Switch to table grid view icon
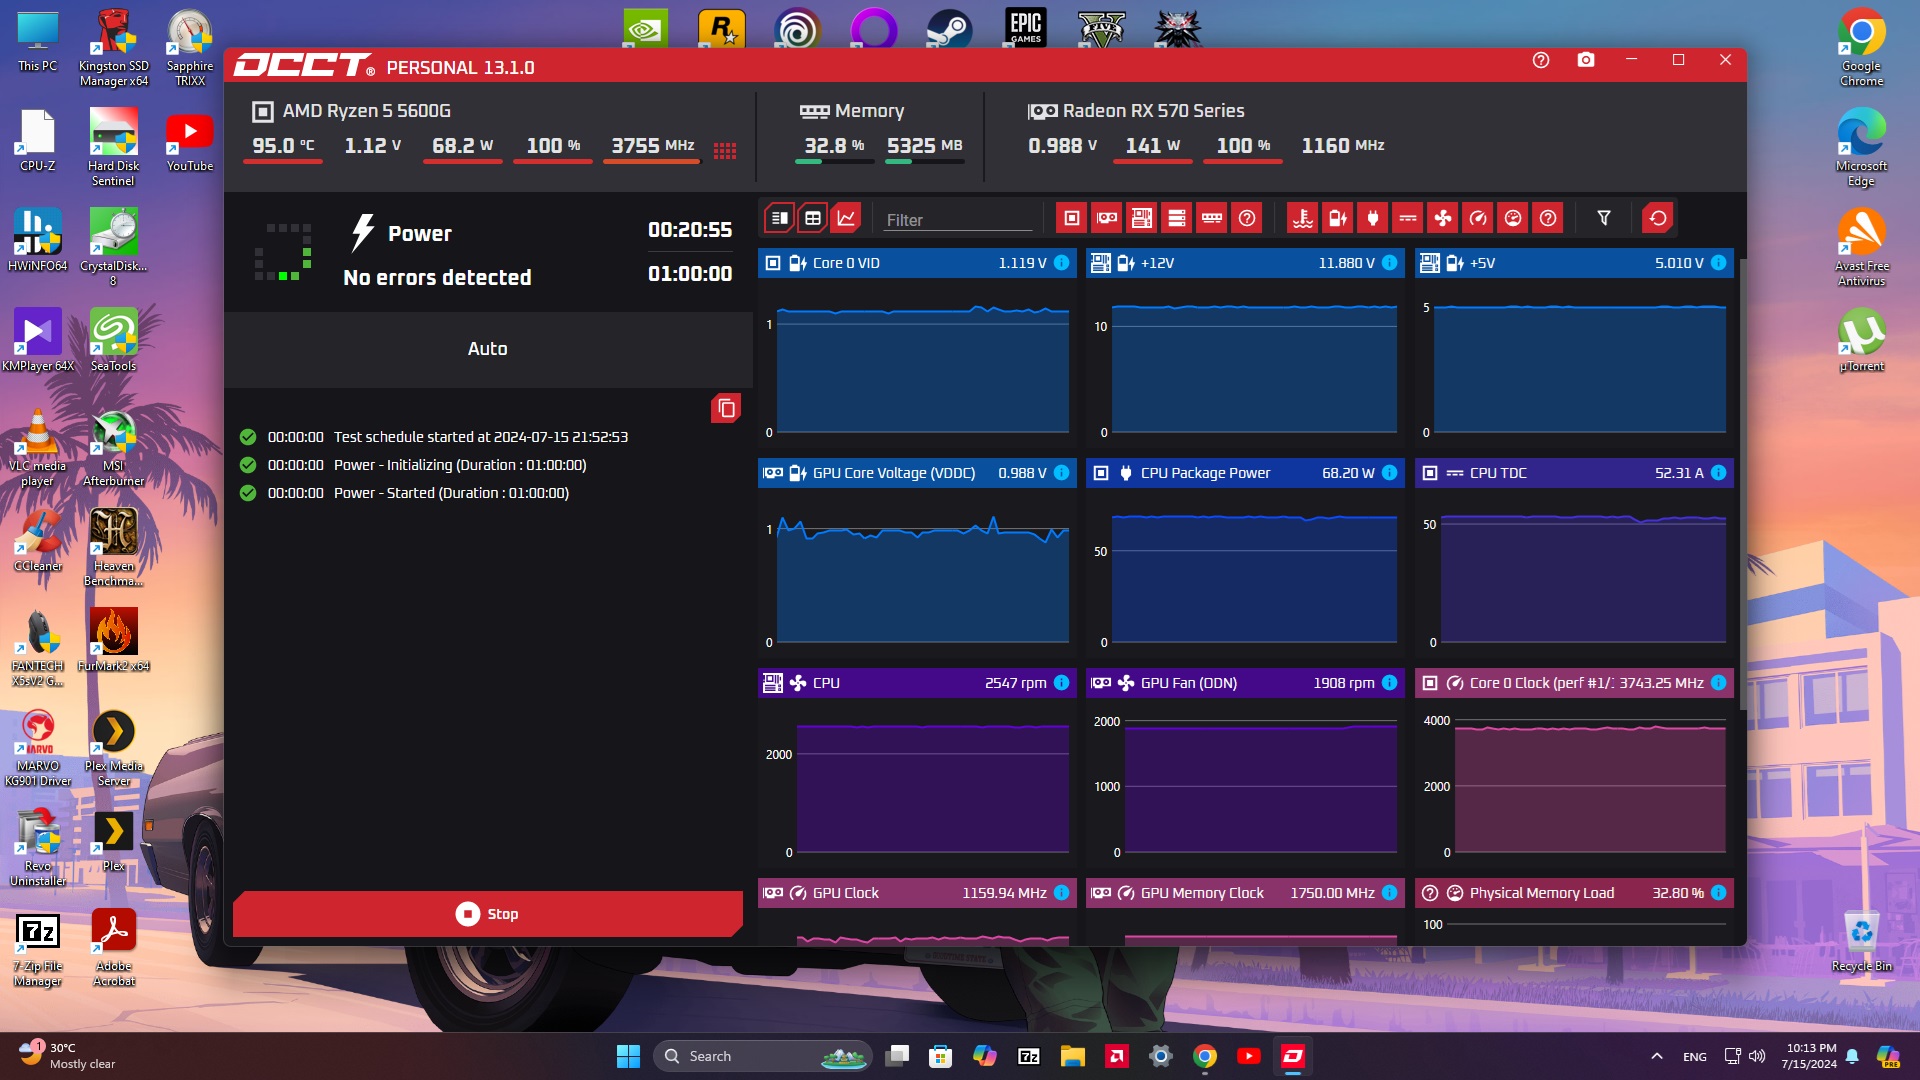This screenshot has height=1080, width=1920. pyautogui.click(x=813, y=218)
